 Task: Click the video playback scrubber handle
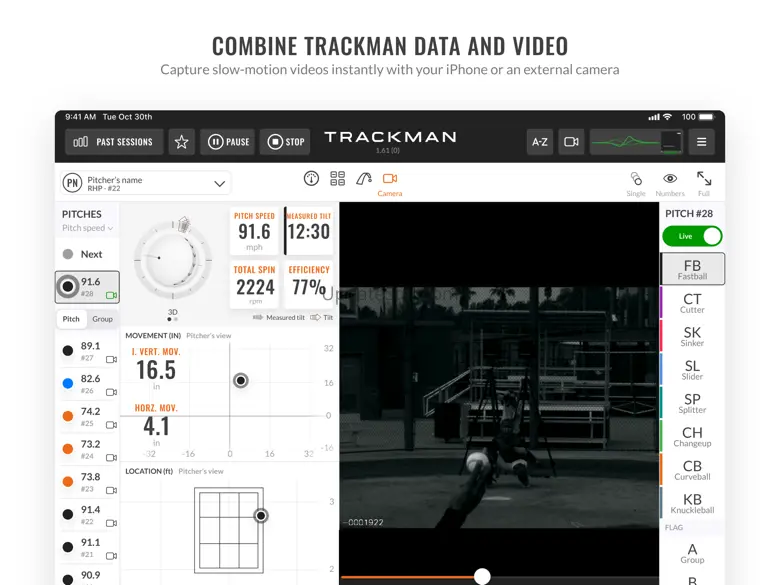click(482, 576)
